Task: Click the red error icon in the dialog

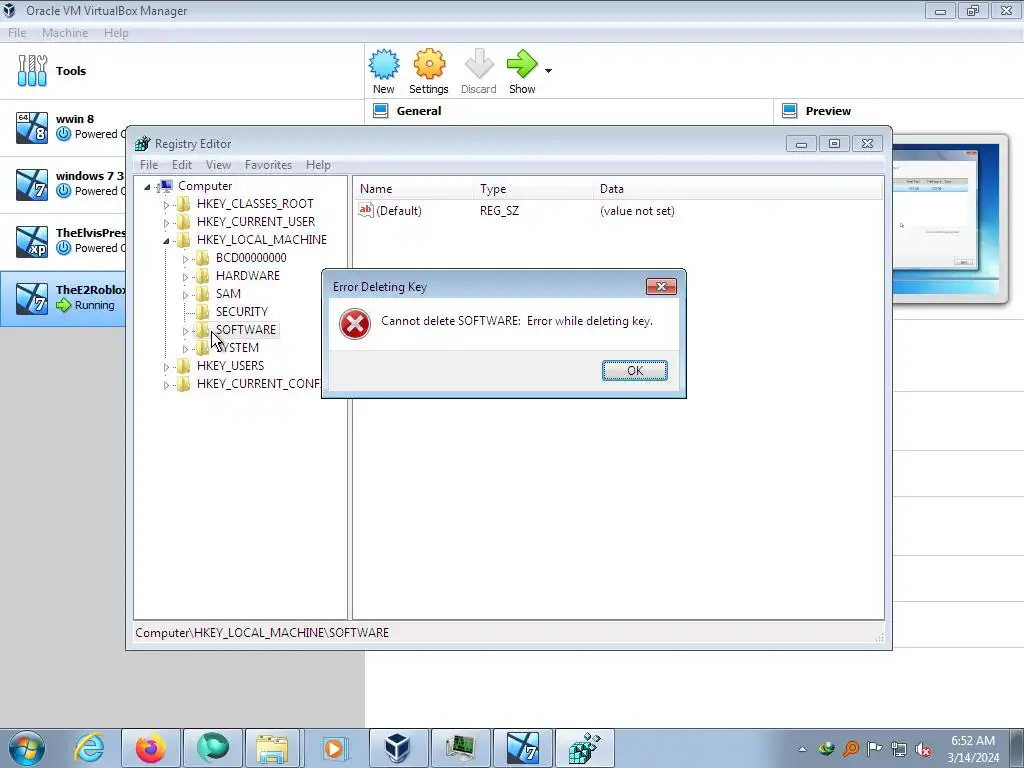Action: [355, 324]
